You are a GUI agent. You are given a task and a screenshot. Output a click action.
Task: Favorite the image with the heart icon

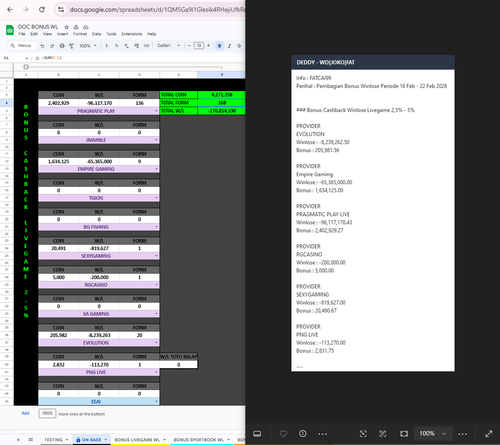283,434
